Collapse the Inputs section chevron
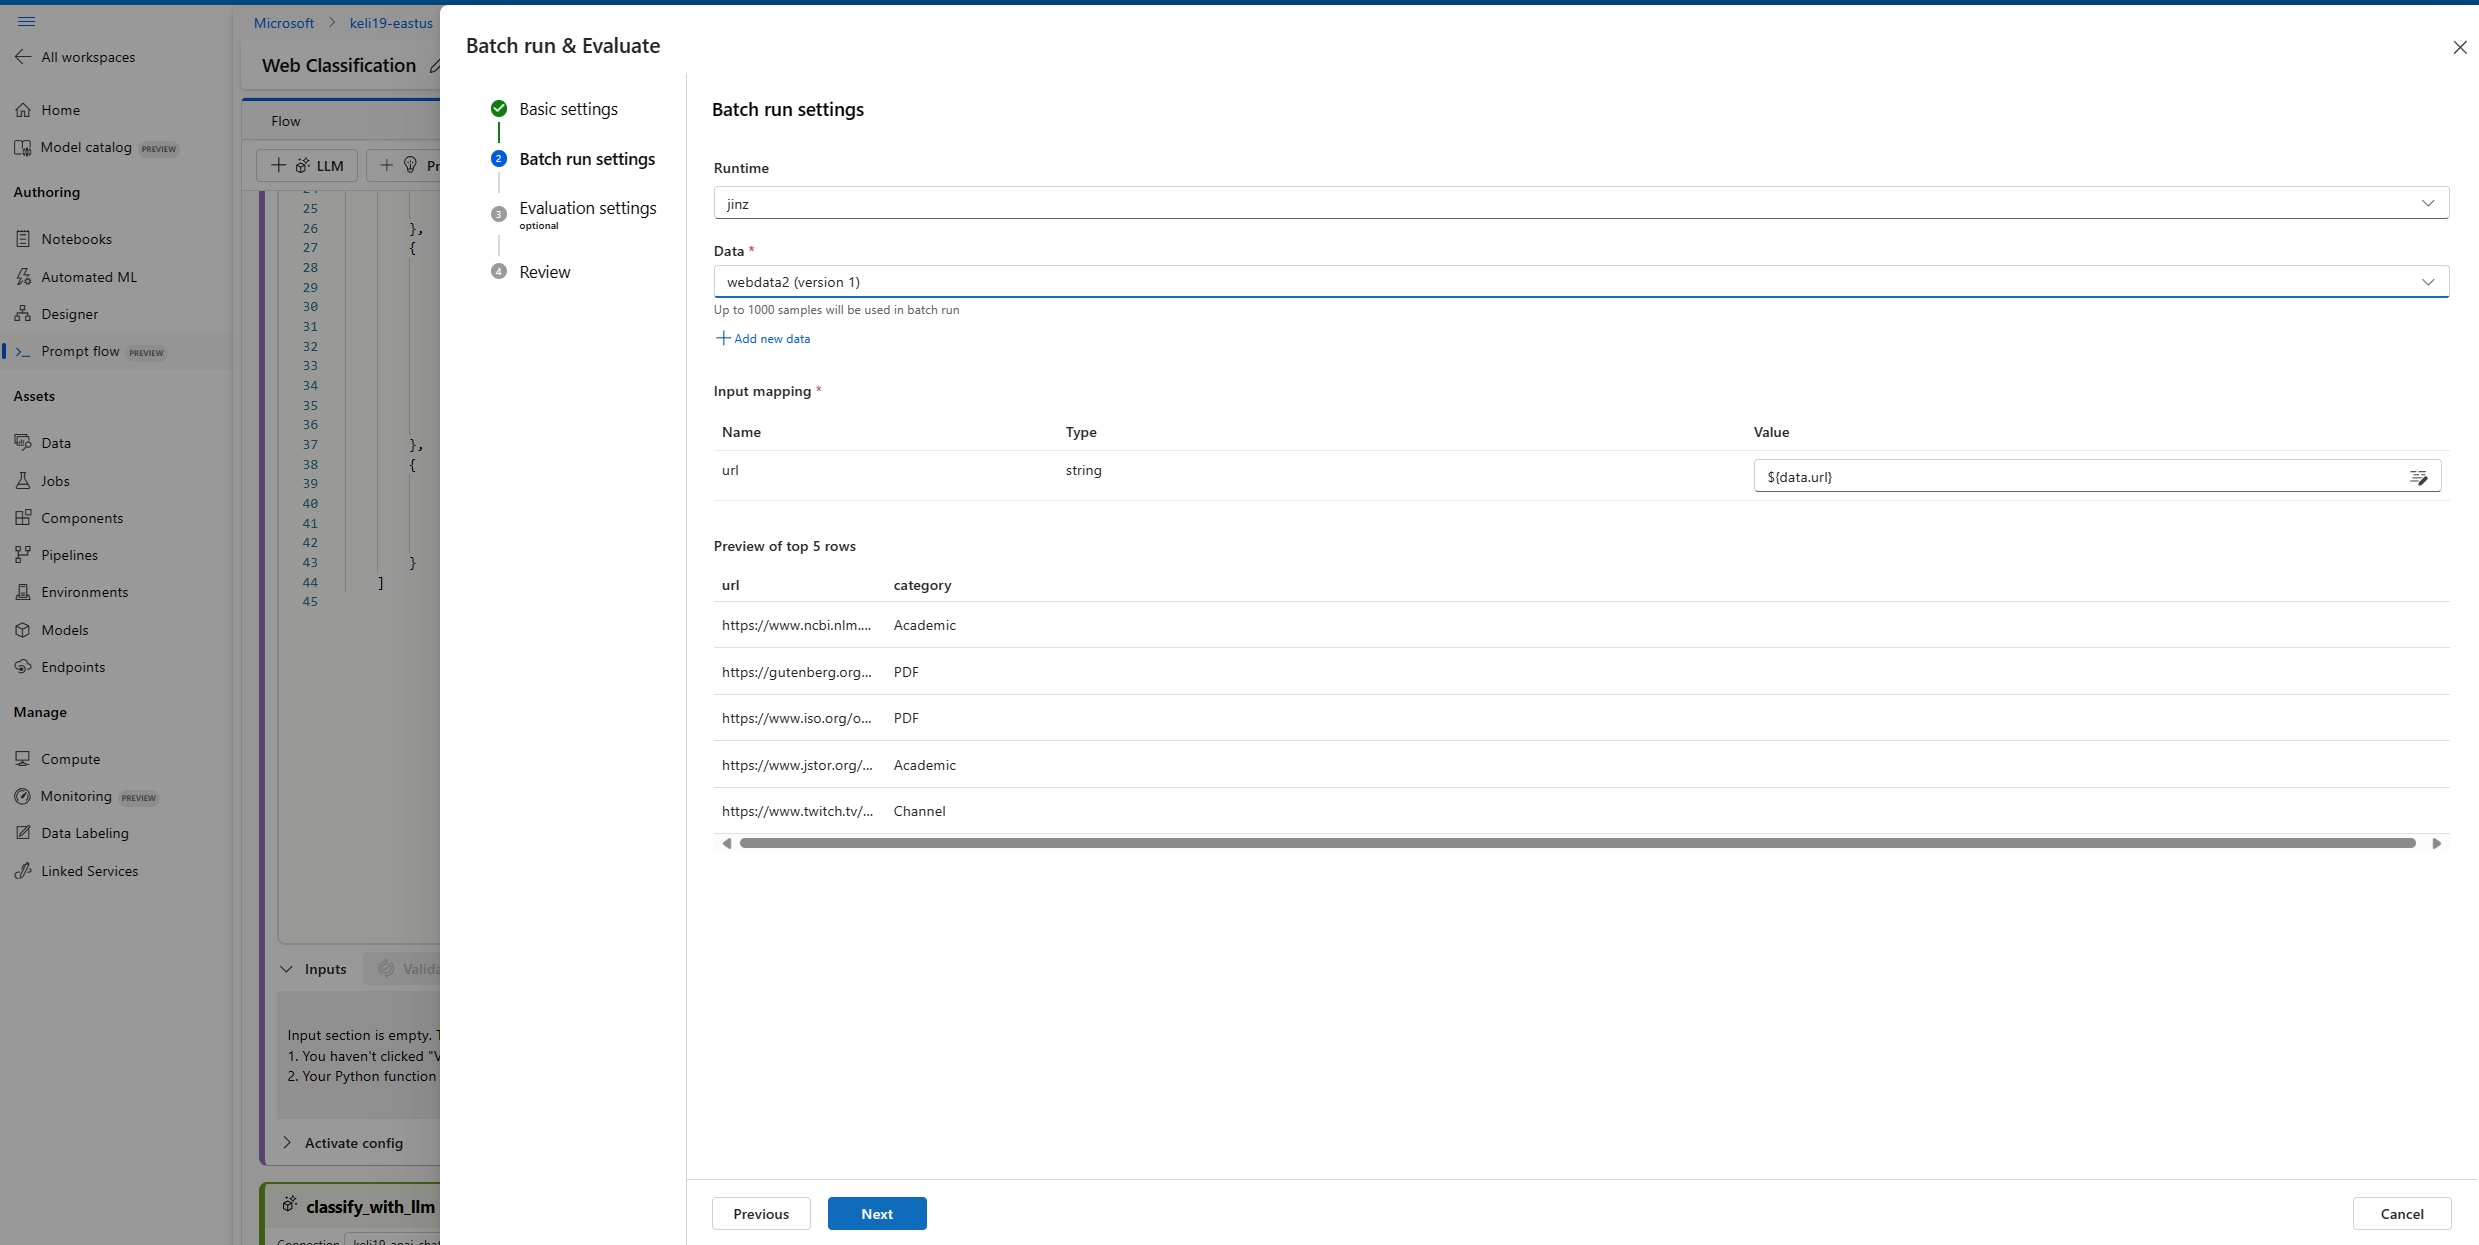 [287, 969]
